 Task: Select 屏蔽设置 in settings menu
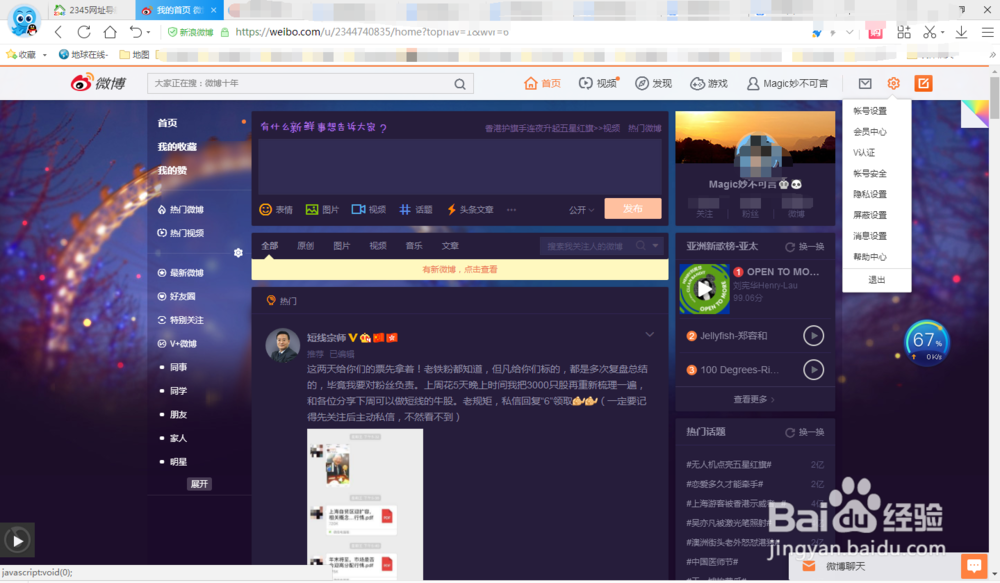click(x=870, y=215)
